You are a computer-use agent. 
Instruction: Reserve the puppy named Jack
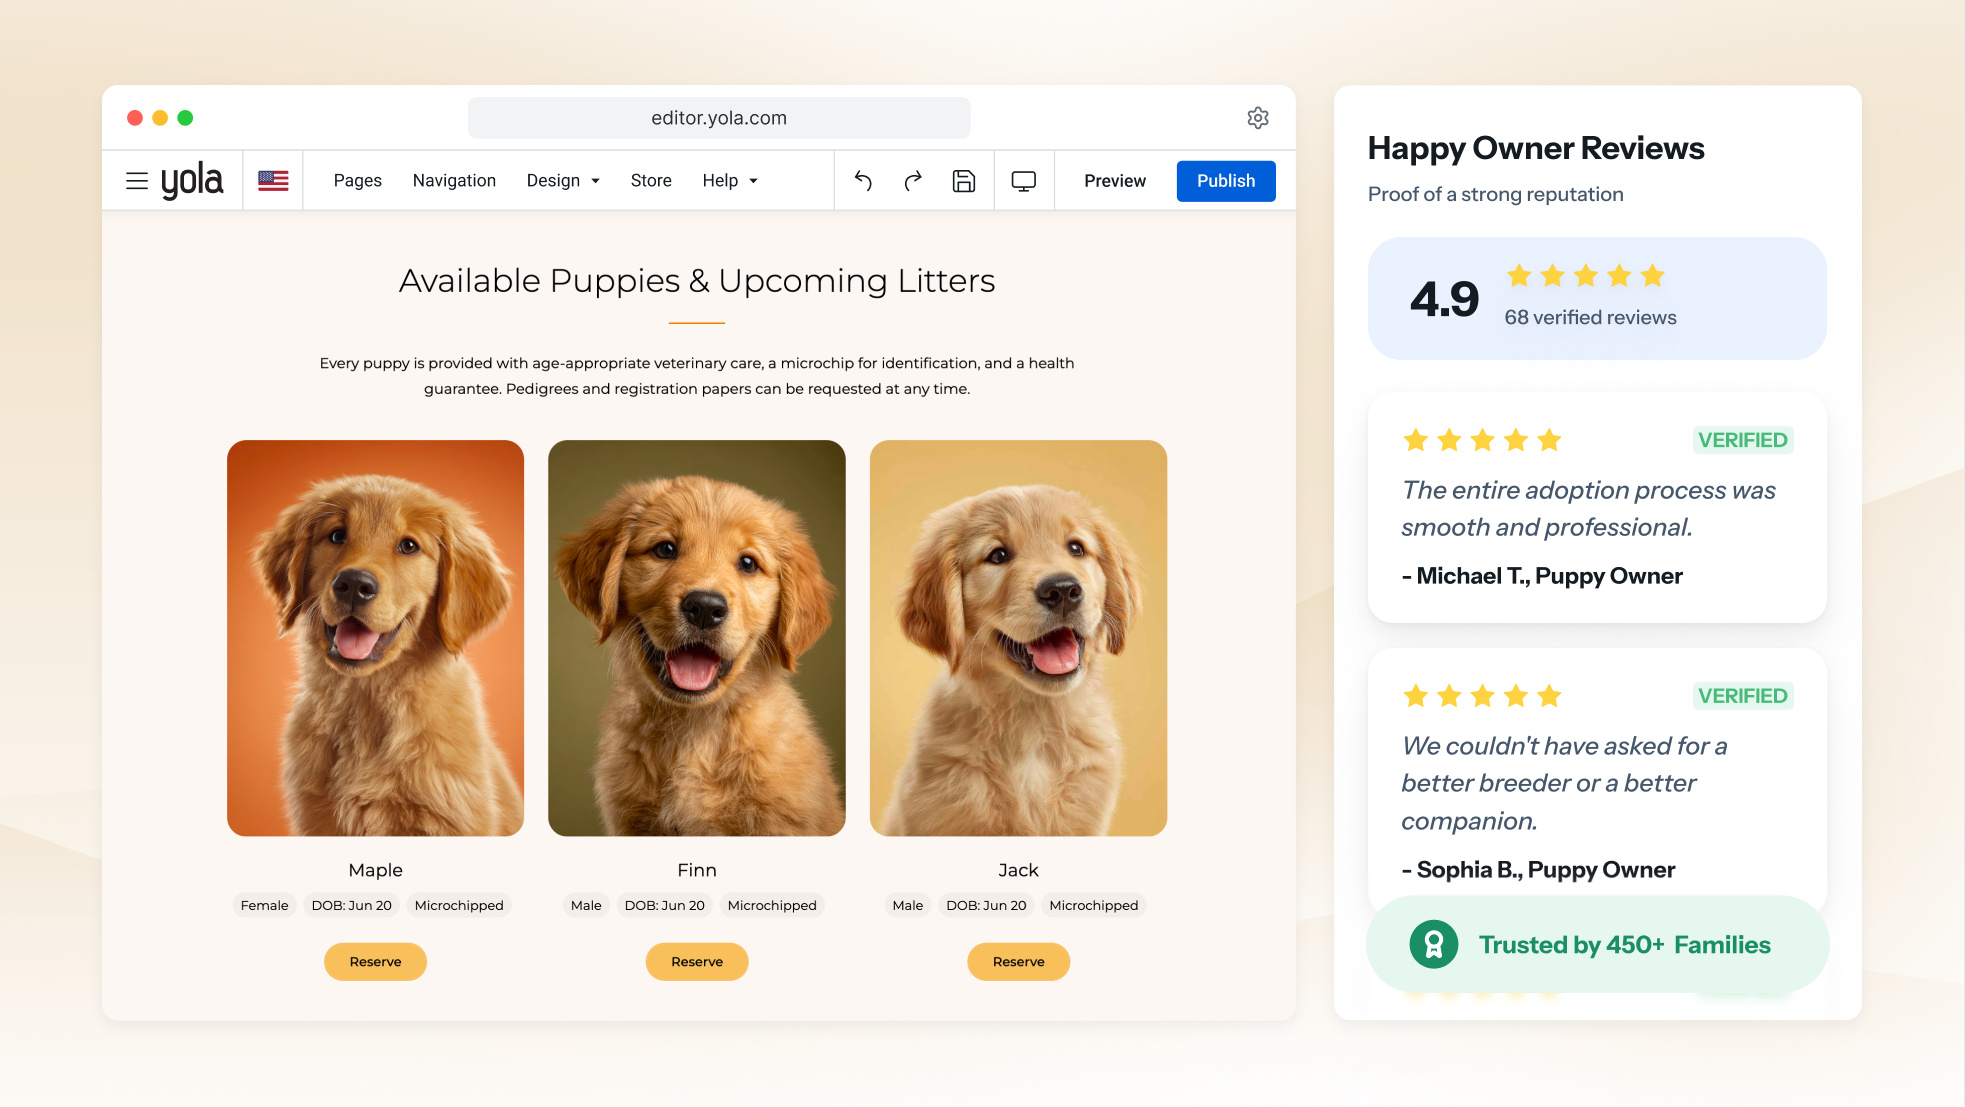(1018, 962)
